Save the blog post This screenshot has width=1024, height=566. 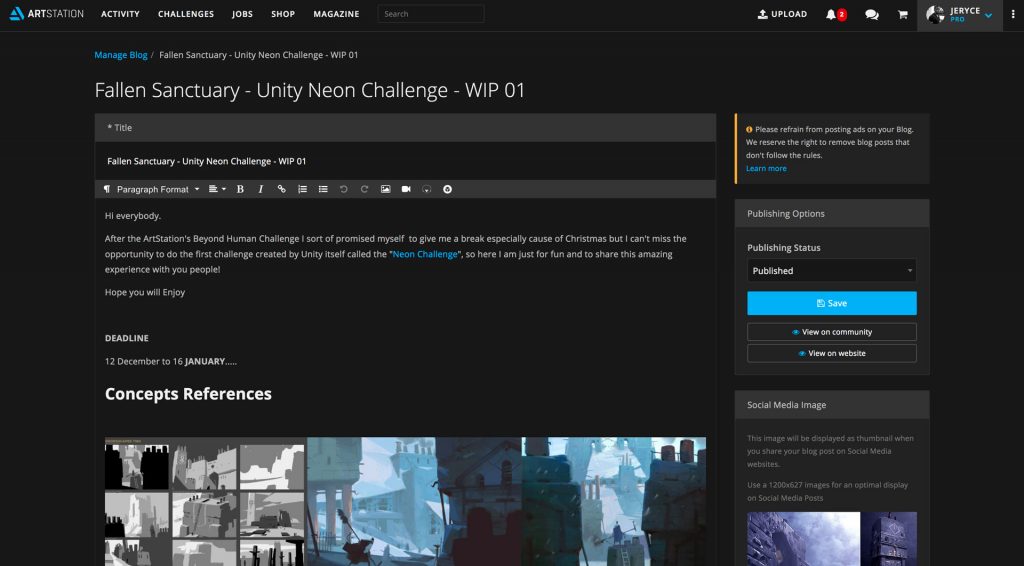(831, 303)
